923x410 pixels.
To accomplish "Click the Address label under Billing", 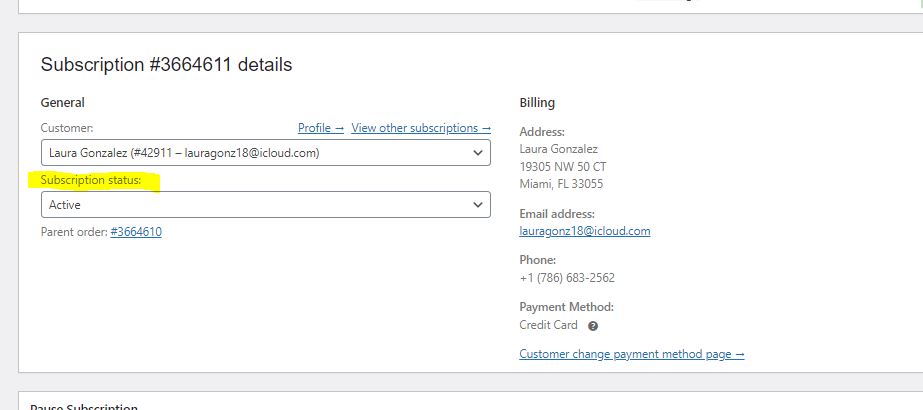I will (542, 132).
